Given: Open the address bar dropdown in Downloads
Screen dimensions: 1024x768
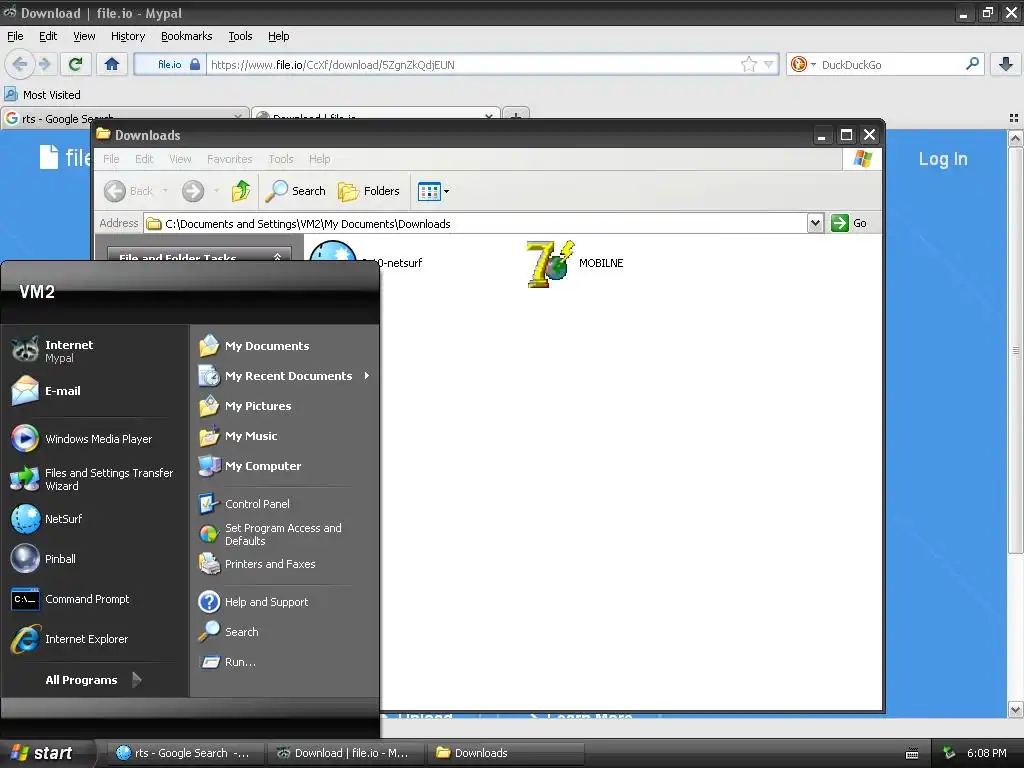Looking at the screenshot, I should pos(814,223).
